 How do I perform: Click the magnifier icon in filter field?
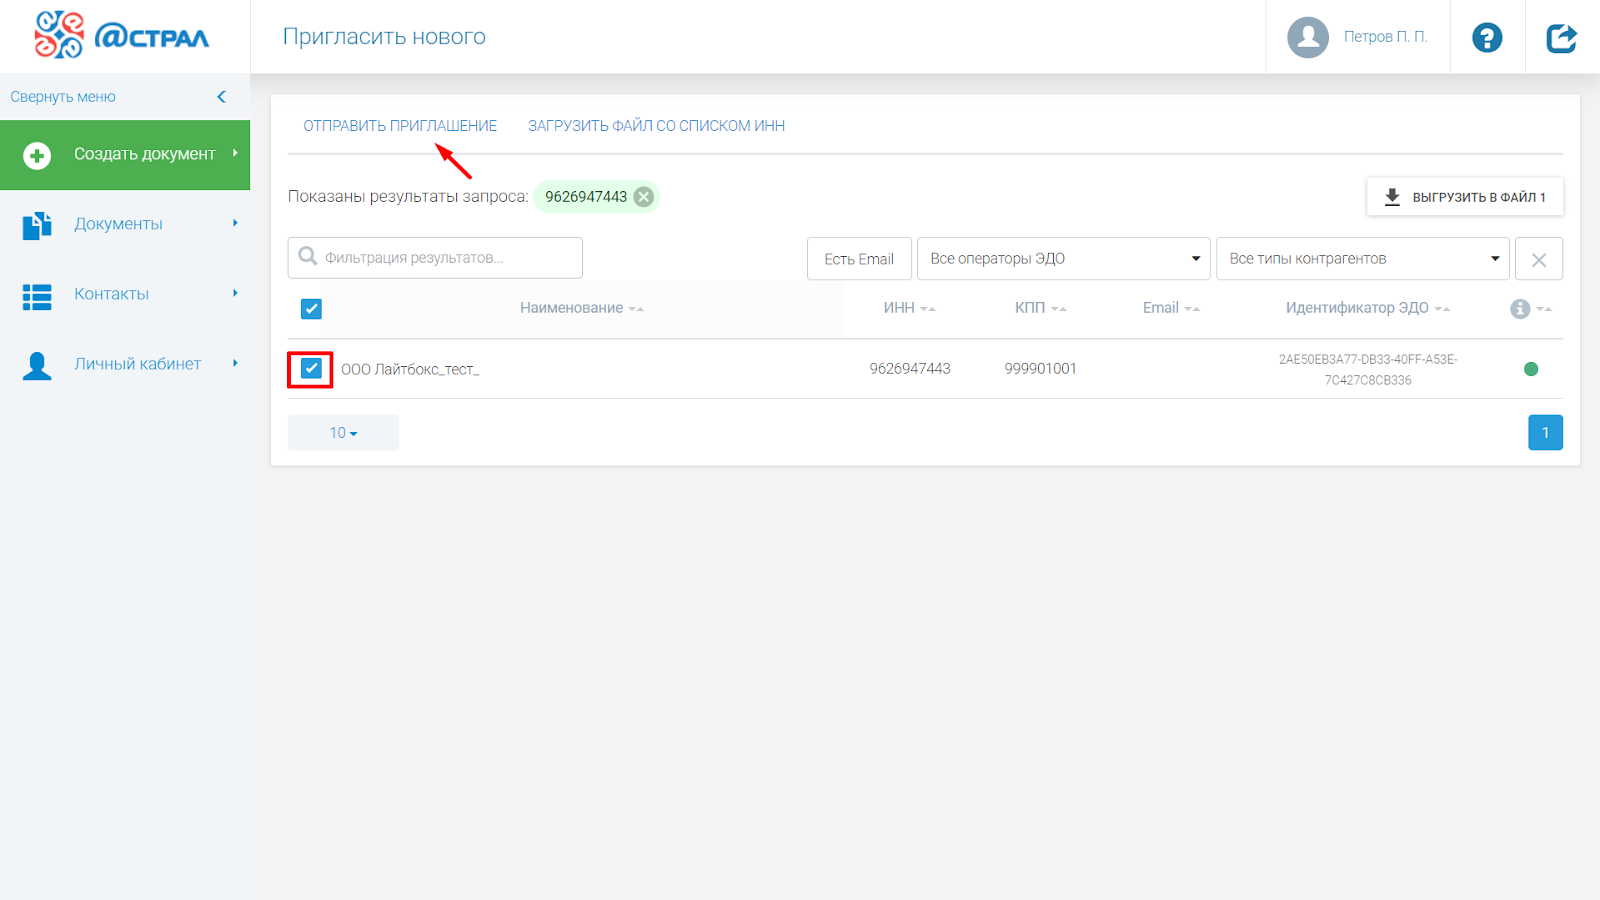(x=308, y=257)
